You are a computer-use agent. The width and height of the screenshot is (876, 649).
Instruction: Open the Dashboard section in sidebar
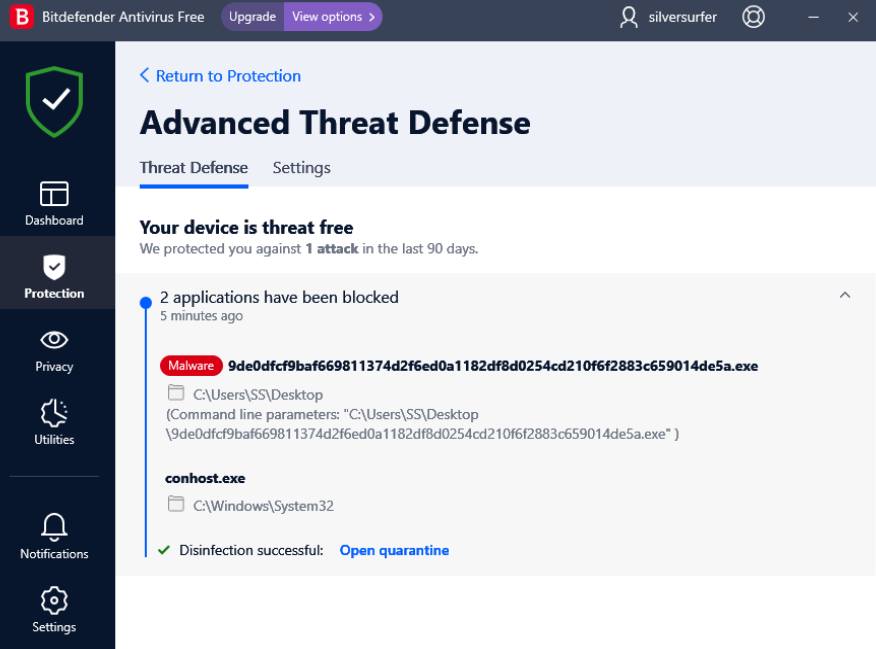pos(54,203)
